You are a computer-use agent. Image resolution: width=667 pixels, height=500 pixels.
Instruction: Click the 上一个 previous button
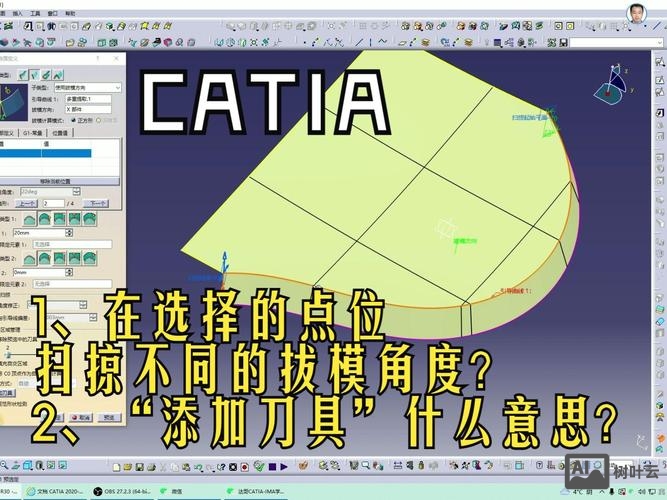(x=26, y=203)
